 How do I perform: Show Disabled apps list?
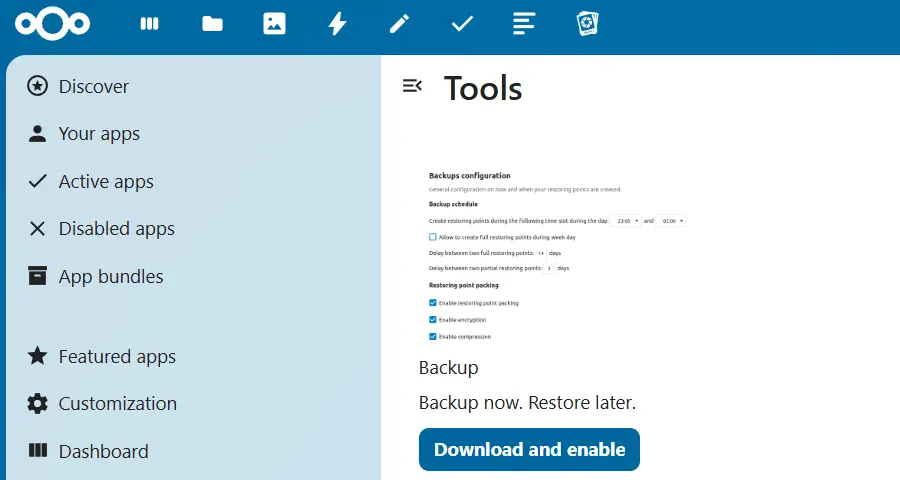[116, 229]
